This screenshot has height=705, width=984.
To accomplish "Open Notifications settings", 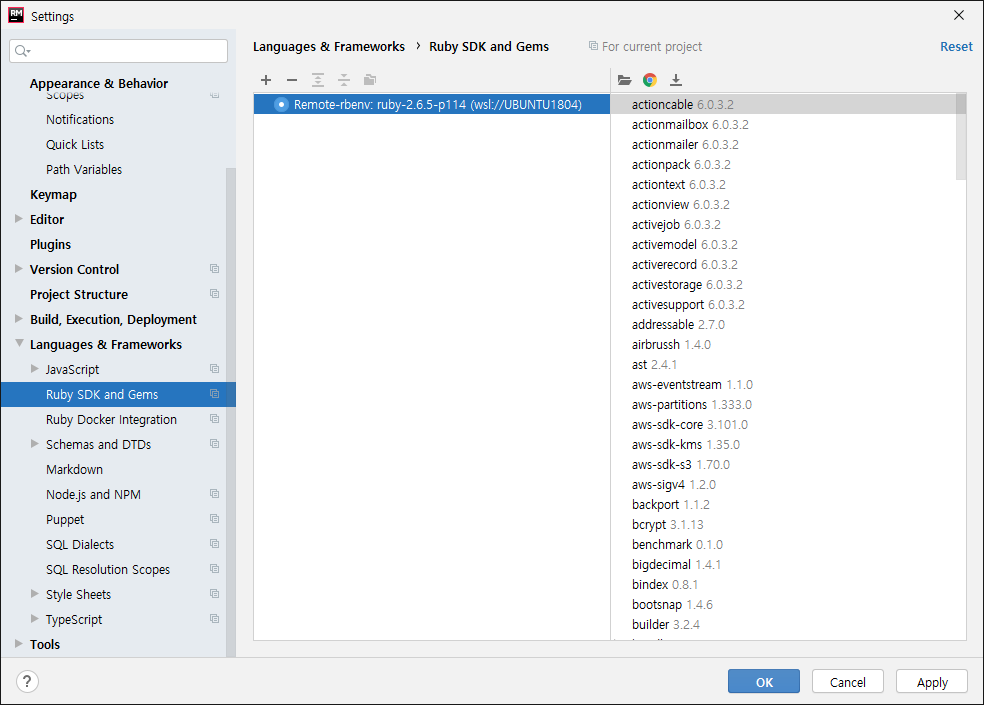I will (80, 119).
